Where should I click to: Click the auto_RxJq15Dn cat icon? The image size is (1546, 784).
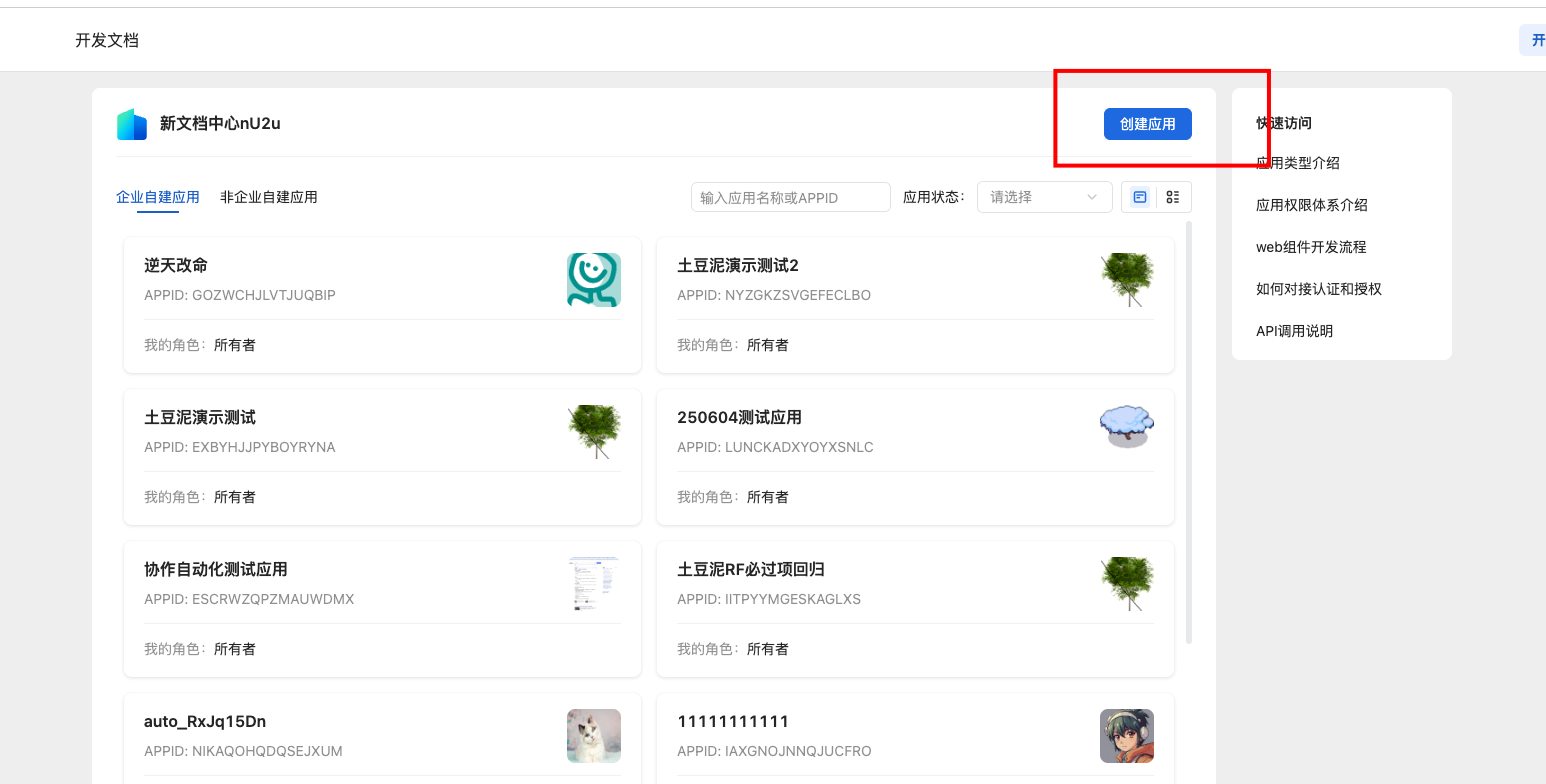coord(594,736)
